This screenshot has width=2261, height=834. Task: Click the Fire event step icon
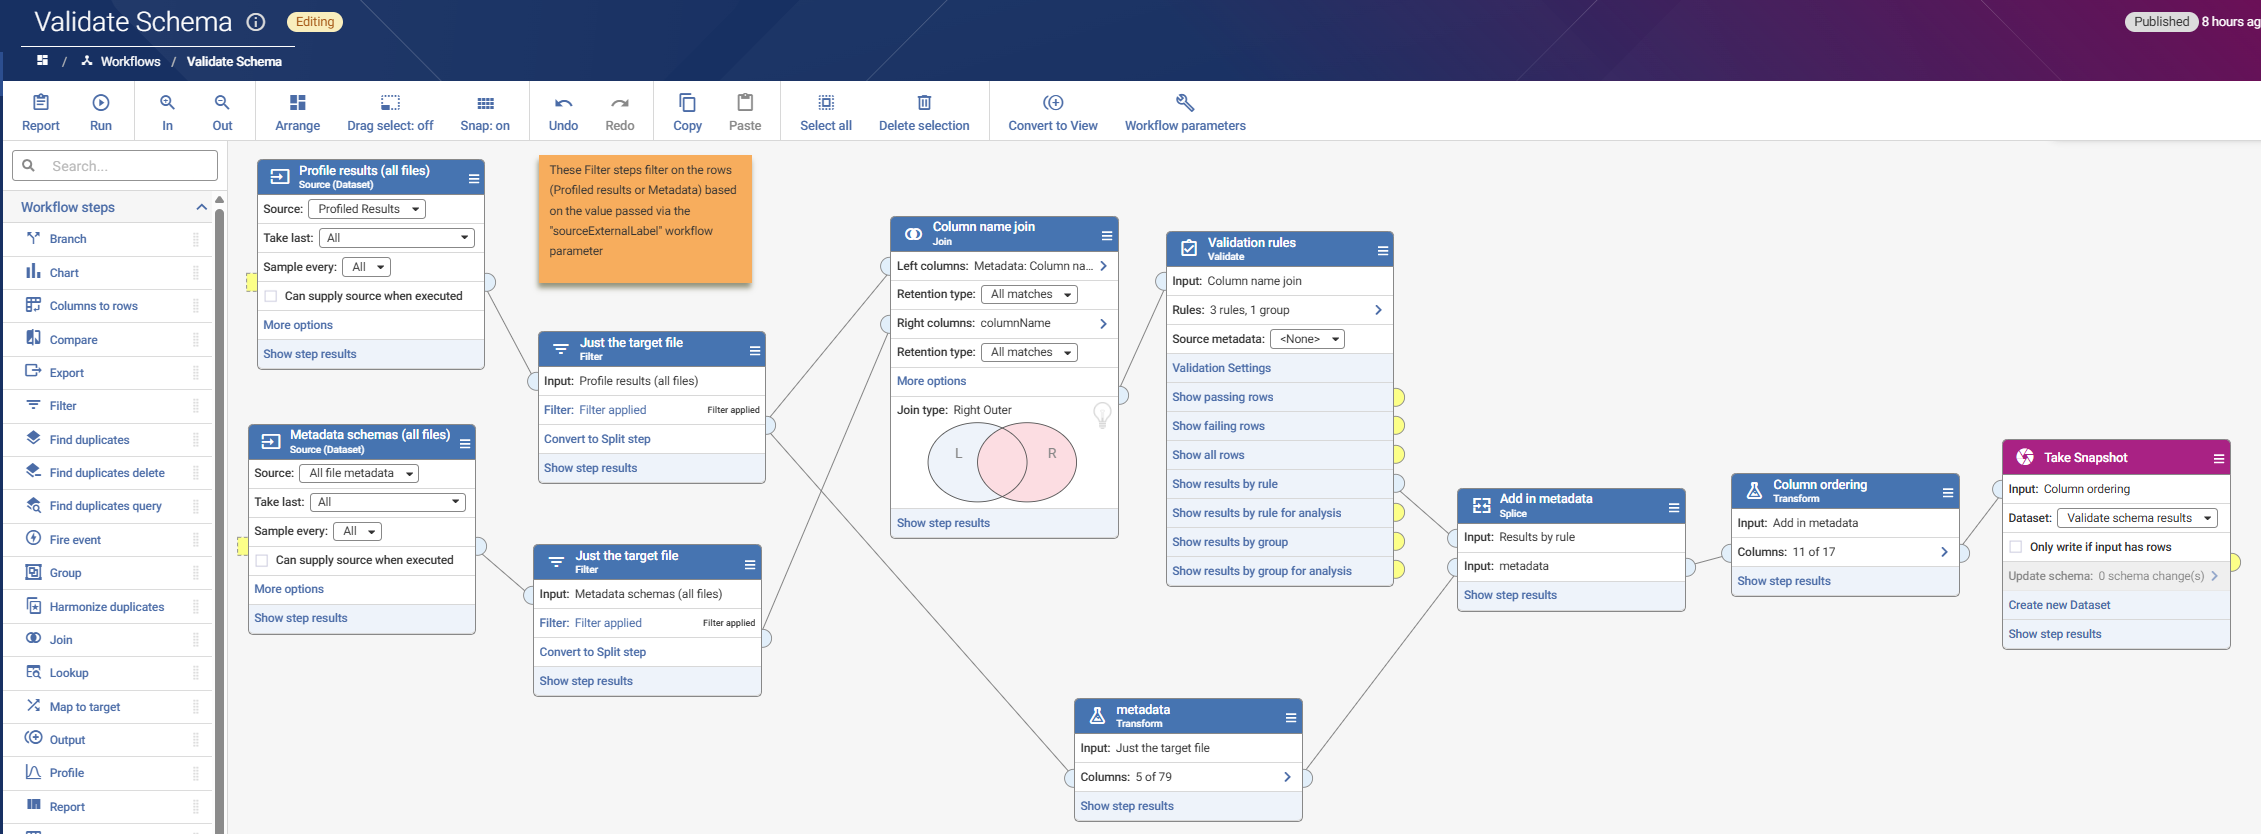pos(33,539)
